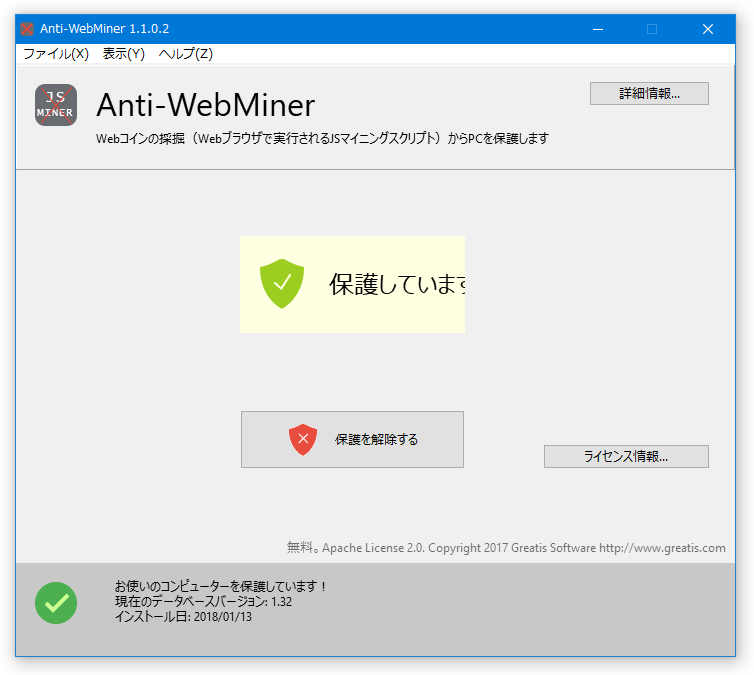The height and width of the screenshot is (675, 754).
Task: Open the 表示(Y) menu
Action: click(x=124, y=54)
